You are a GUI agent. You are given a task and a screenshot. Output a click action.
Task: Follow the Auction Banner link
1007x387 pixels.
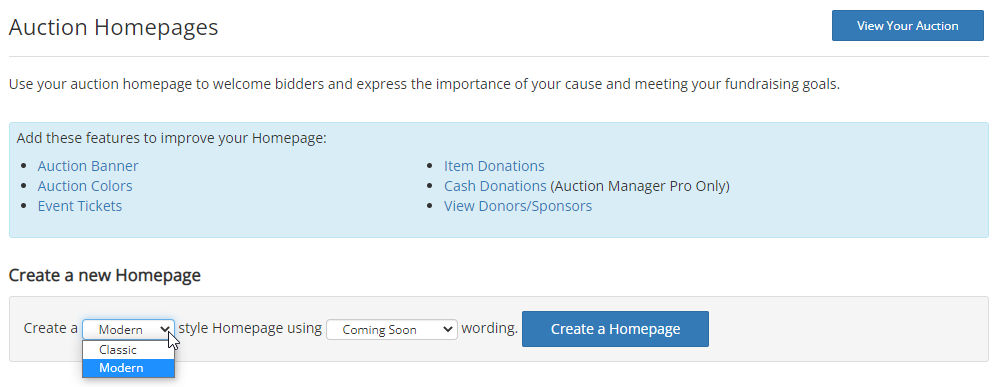[88, 166]
